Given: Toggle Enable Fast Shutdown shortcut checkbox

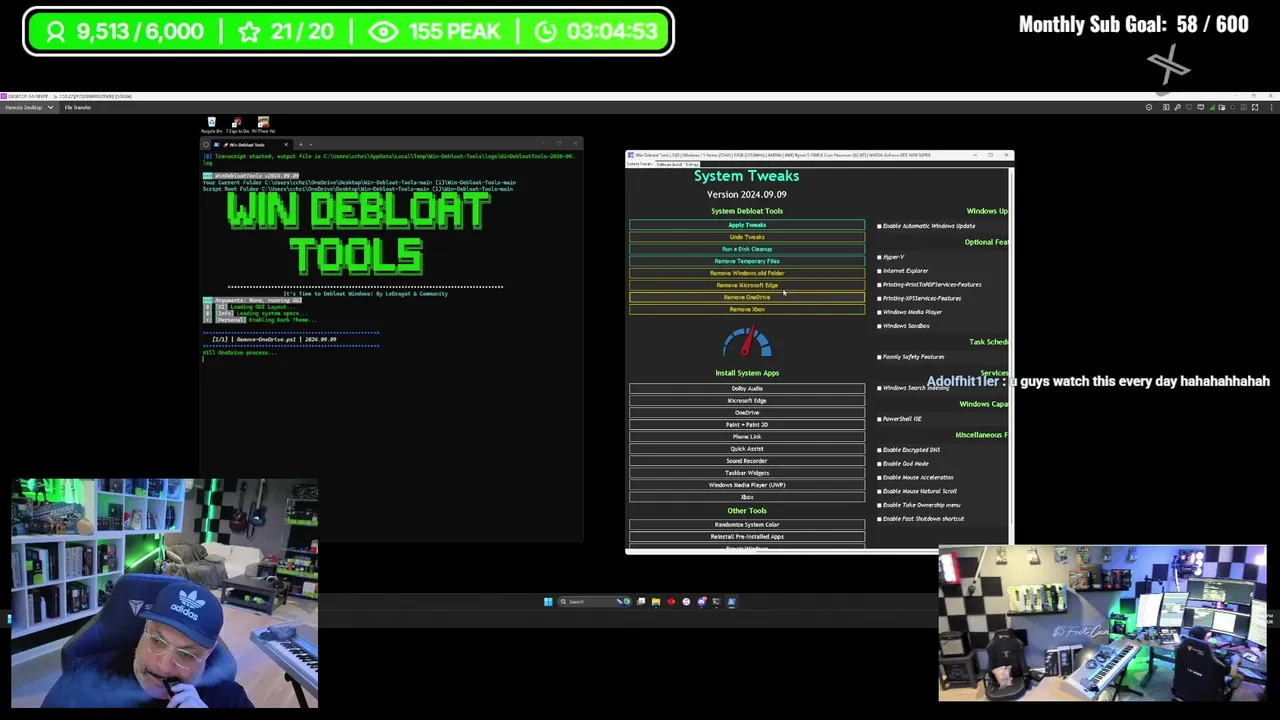Looking at the screenshot, I should pyautogui.click(x=880, y=519).
